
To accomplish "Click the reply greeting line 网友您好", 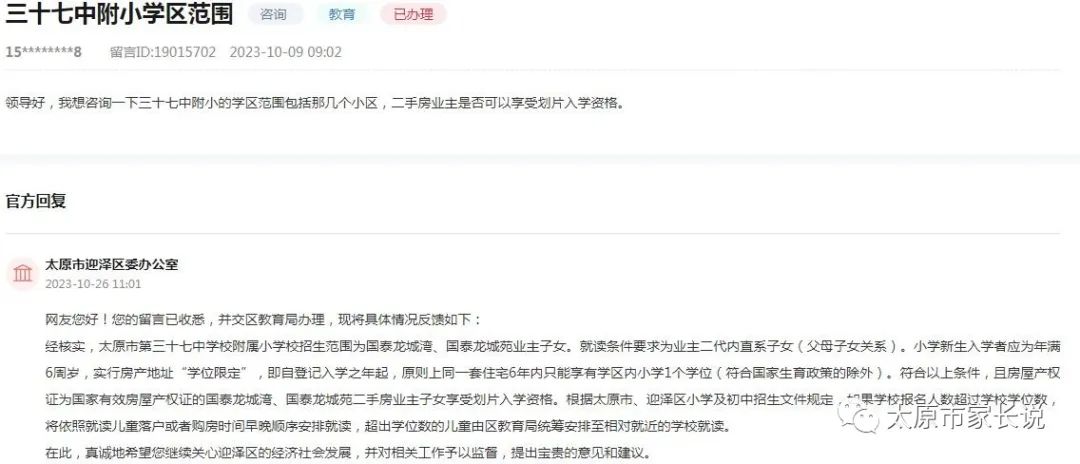I will click(264, 319).
